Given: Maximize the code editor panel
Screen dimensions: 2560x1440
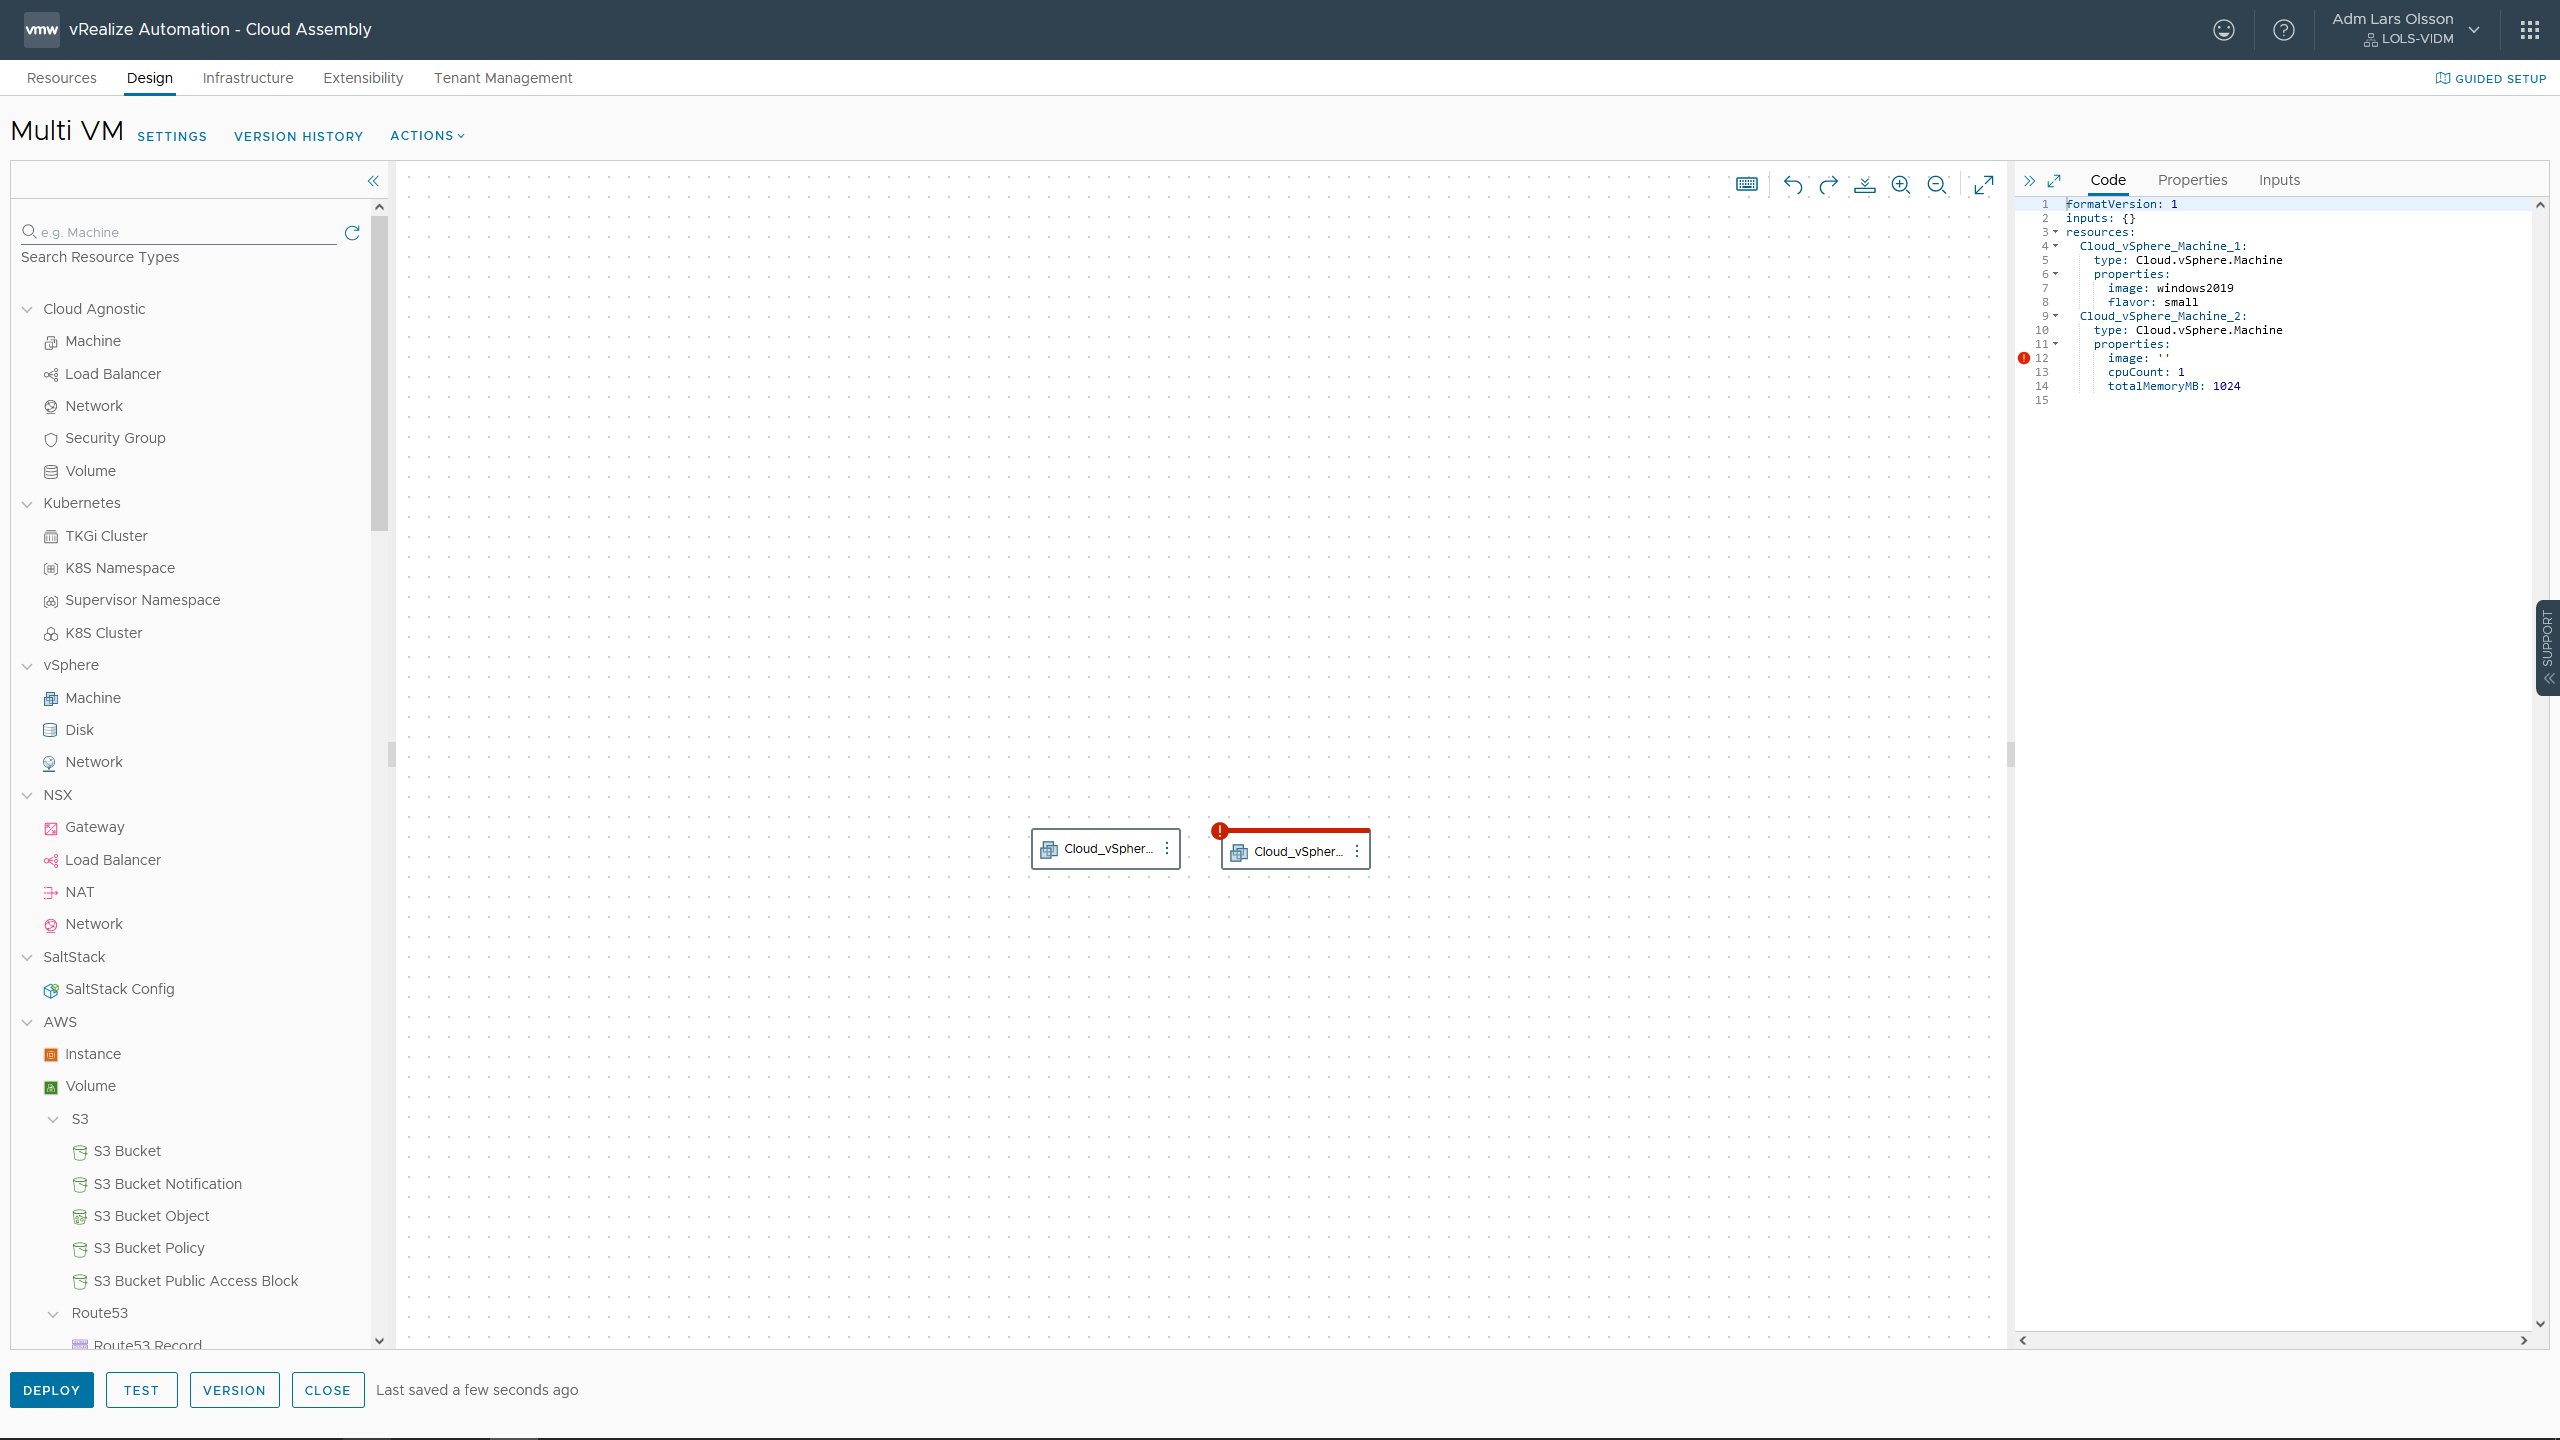Looking at the screenshot, I should (2054, 181).
